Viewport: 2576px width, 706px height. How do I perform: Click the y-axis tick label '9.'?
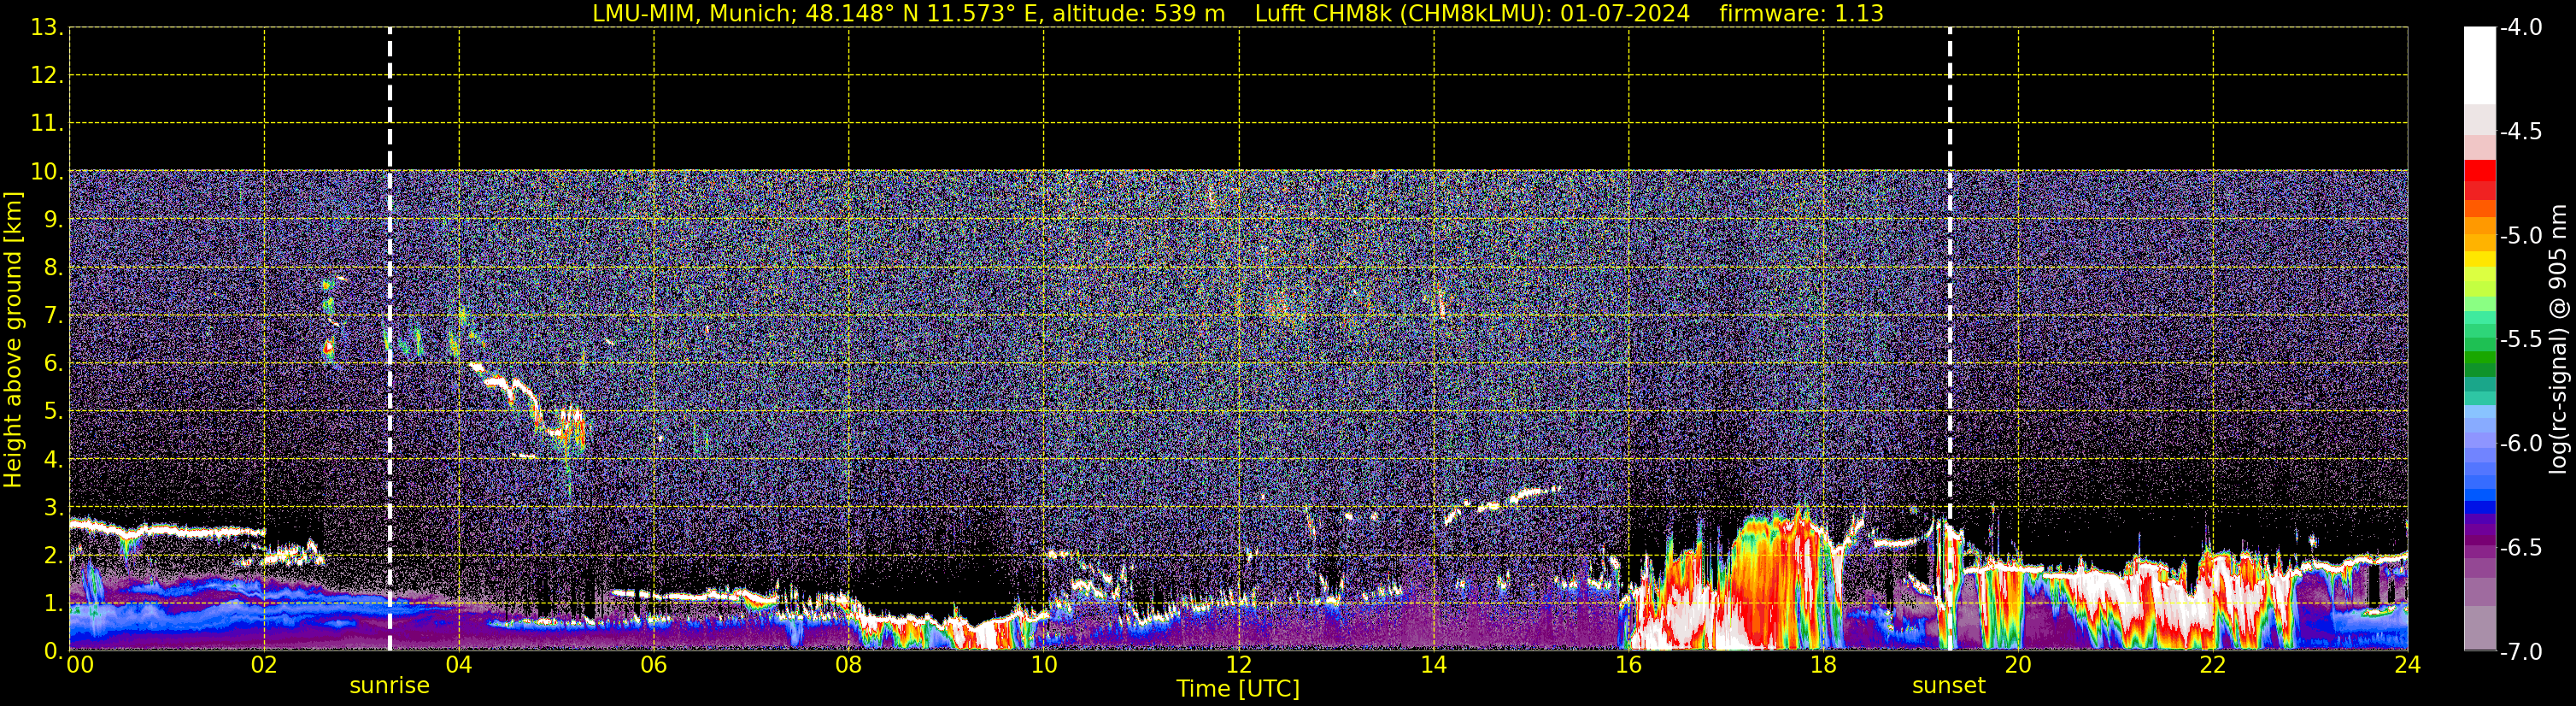53,219
